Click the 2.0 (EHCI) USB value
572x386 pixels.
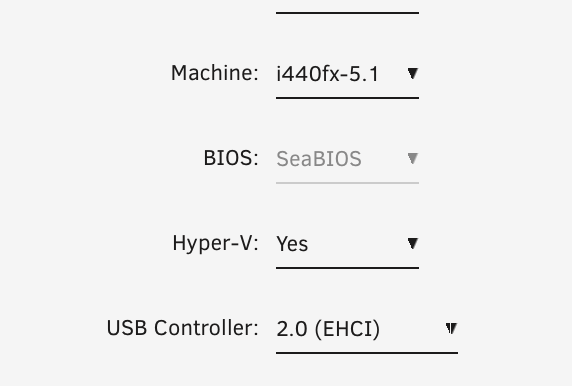point(328,329)
